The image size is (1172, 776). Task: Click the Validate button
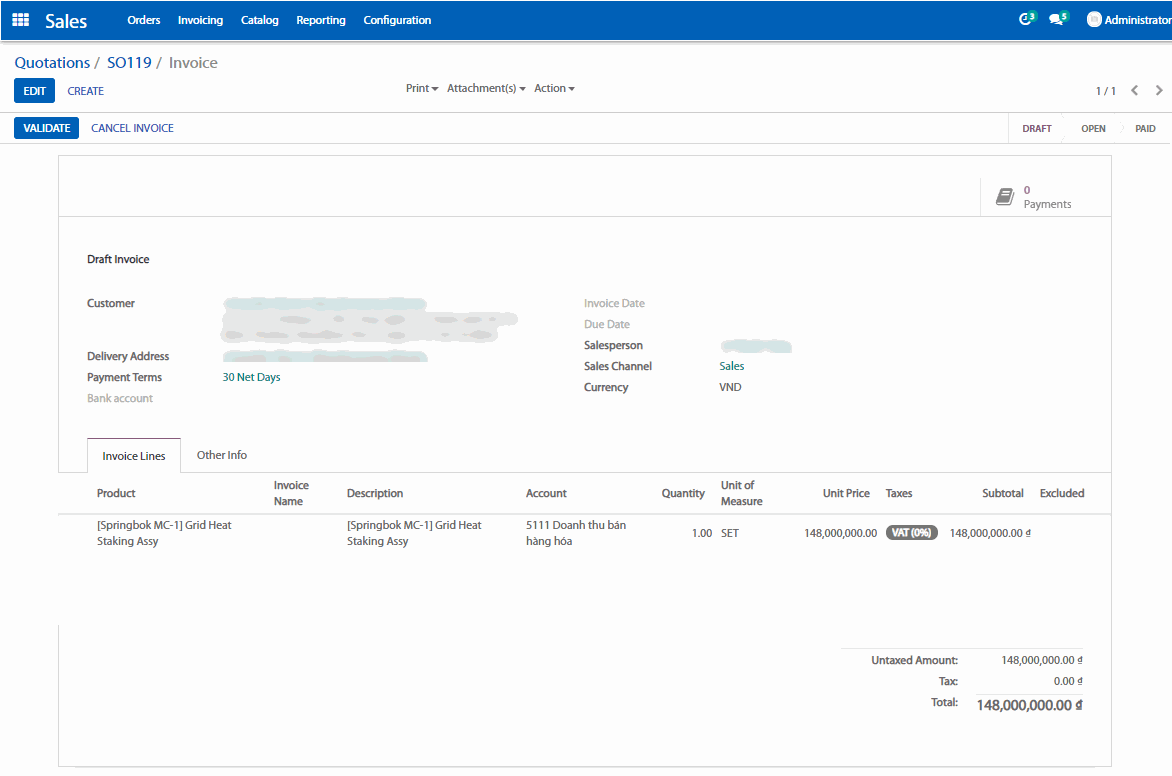(46, 128)
